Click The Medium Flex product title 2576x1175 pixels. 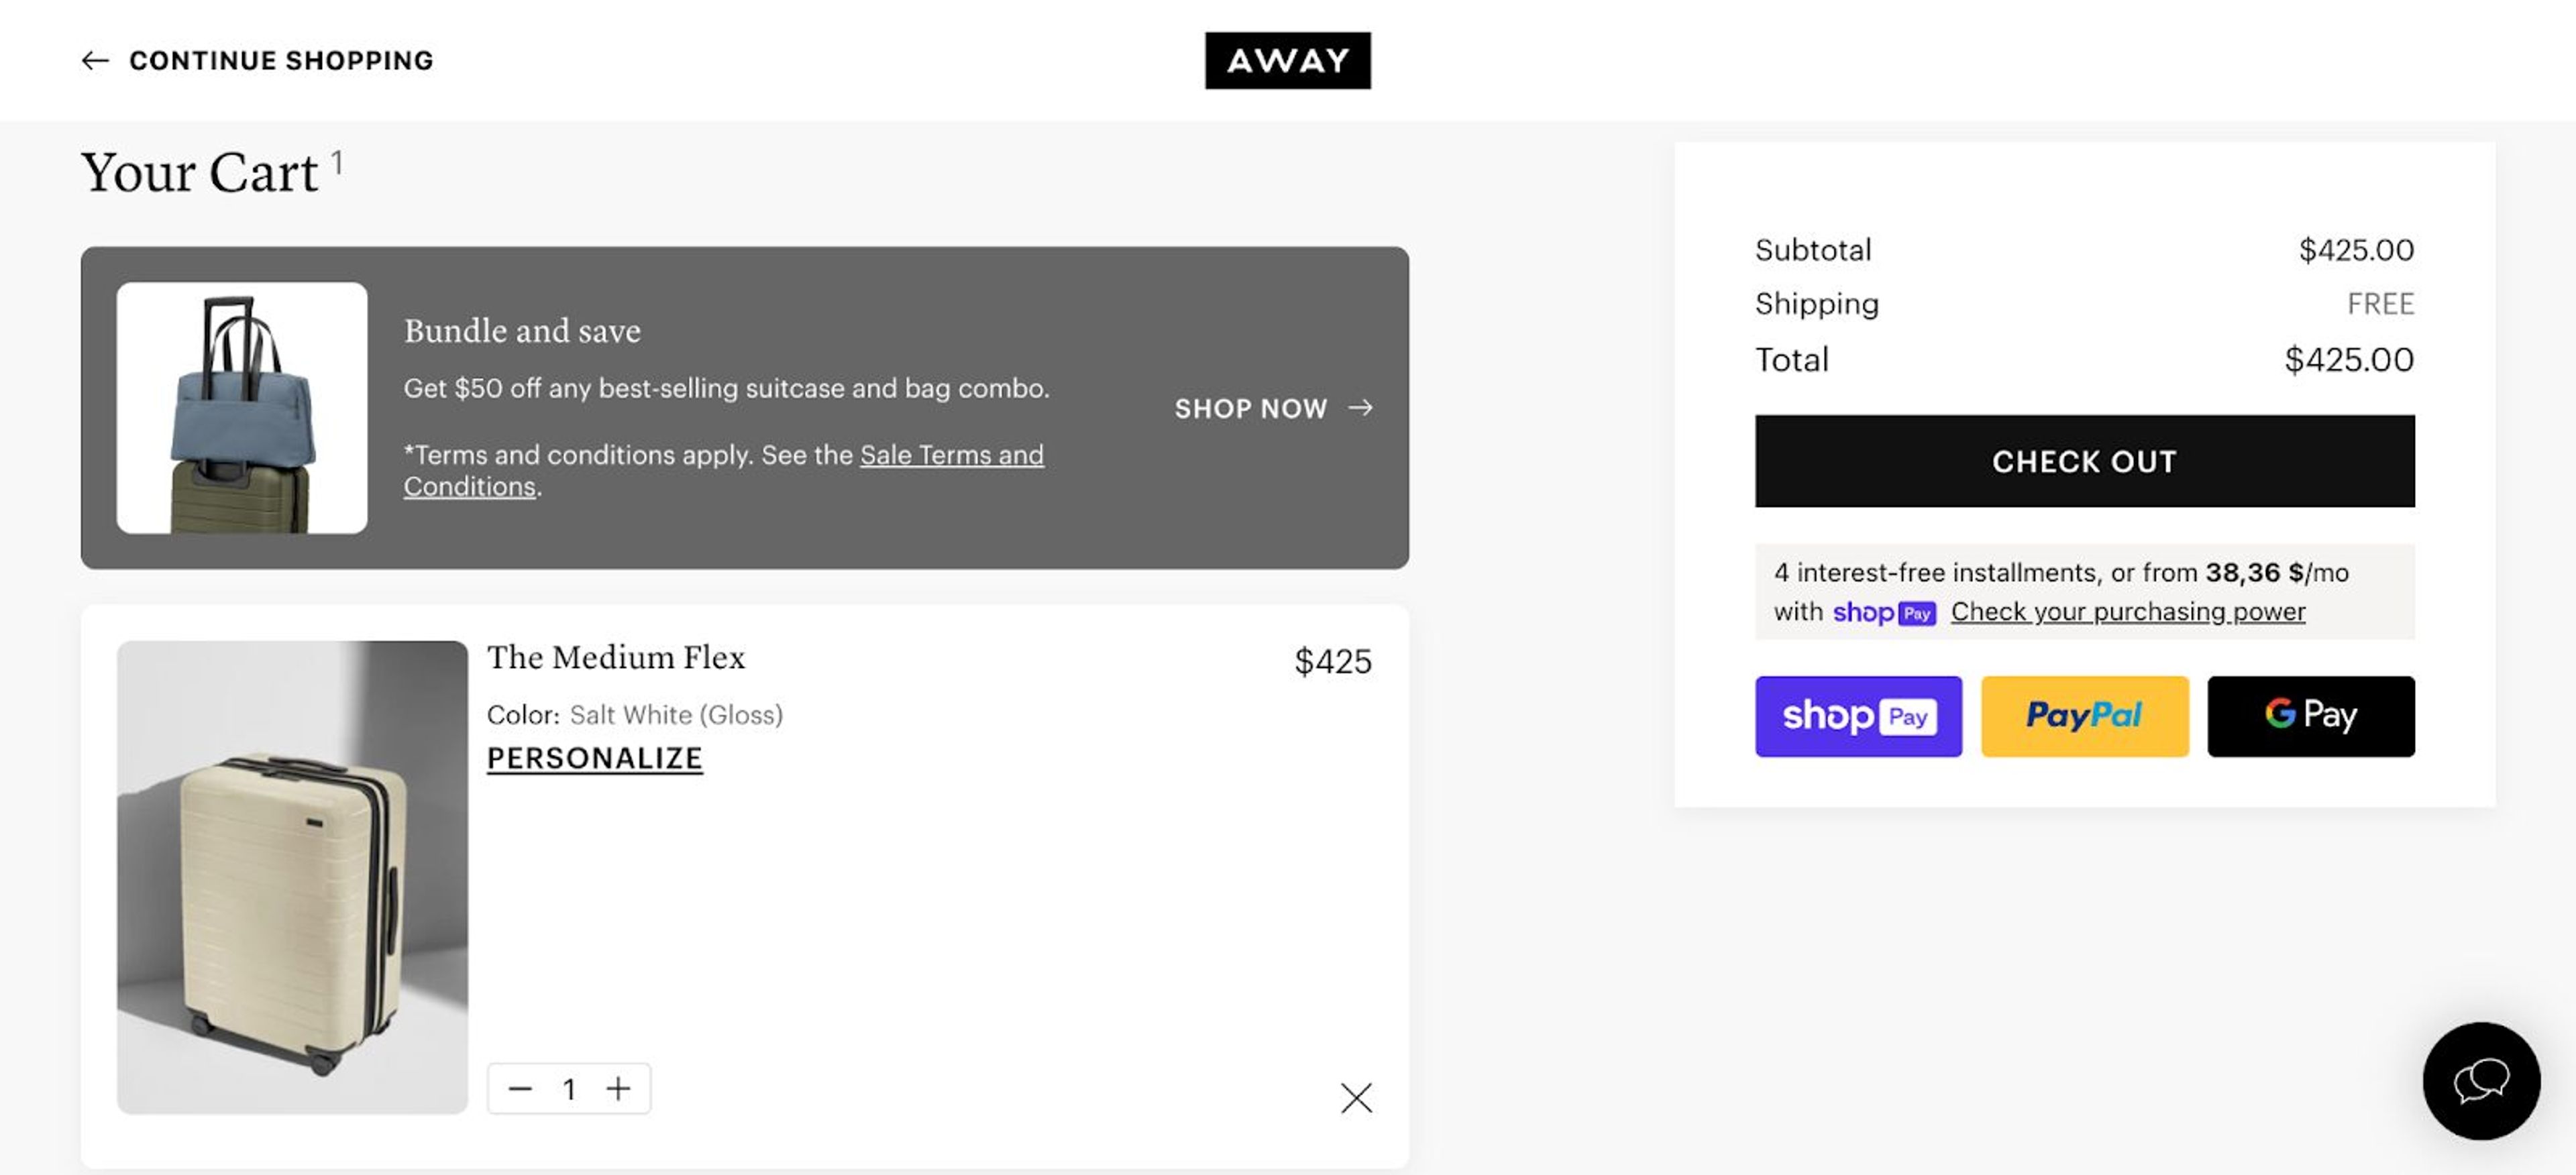(616, 658)
